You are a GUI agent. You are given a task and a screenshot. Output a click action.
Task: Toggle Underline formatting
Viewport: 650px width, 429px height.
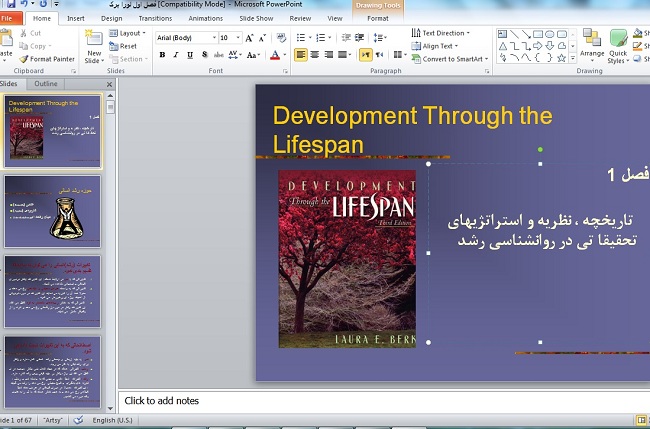tap(190, 55)
